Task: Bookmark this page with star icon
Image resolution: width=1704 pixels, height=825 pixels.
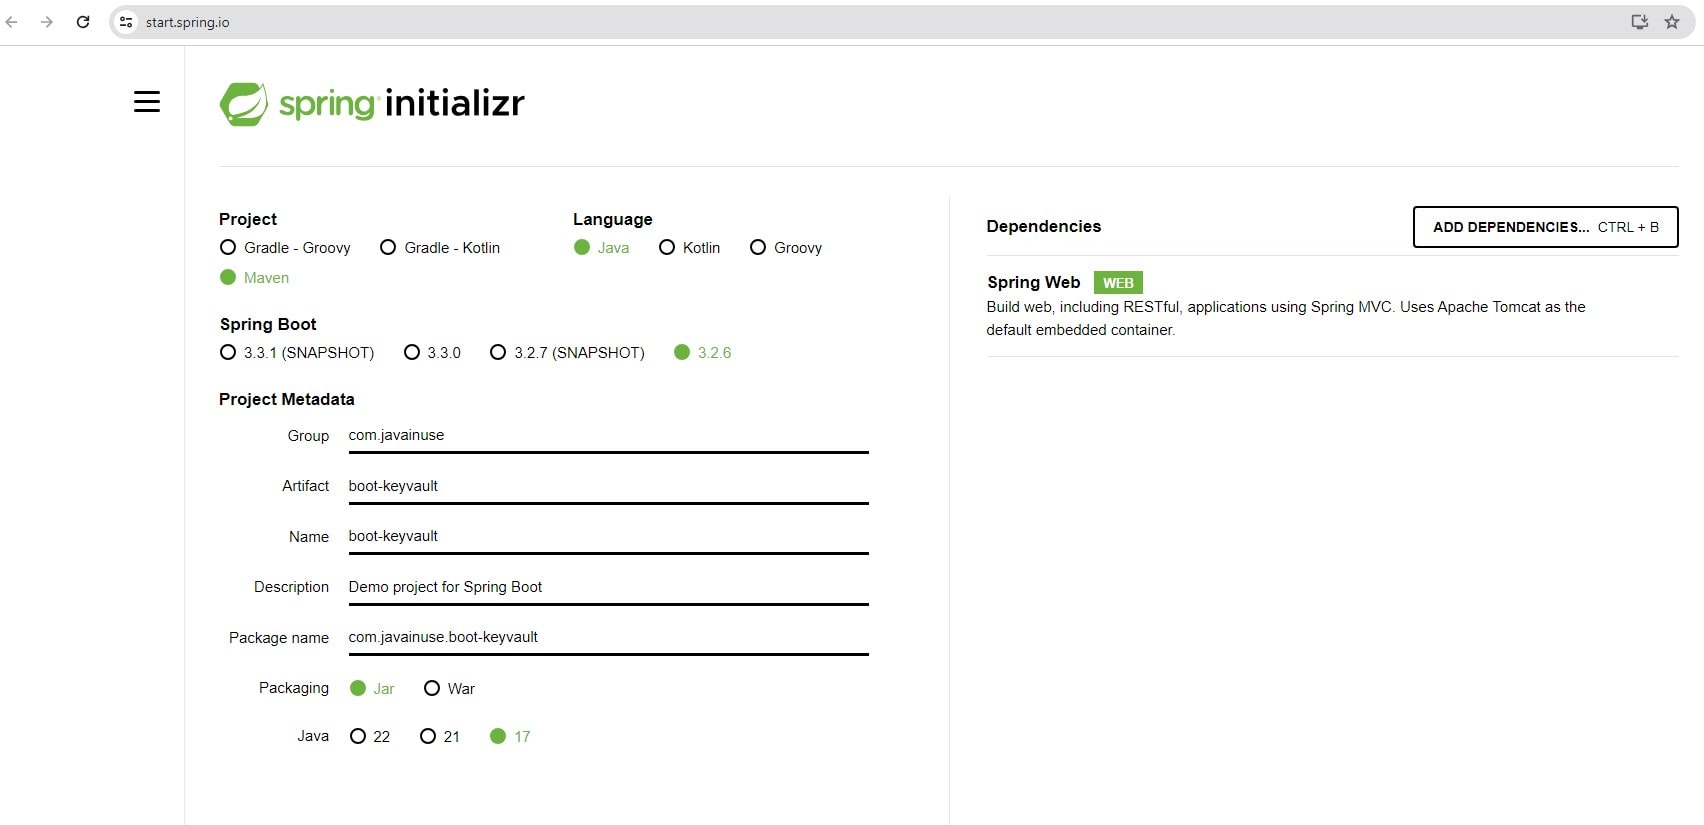Action: coord(1672,22)
